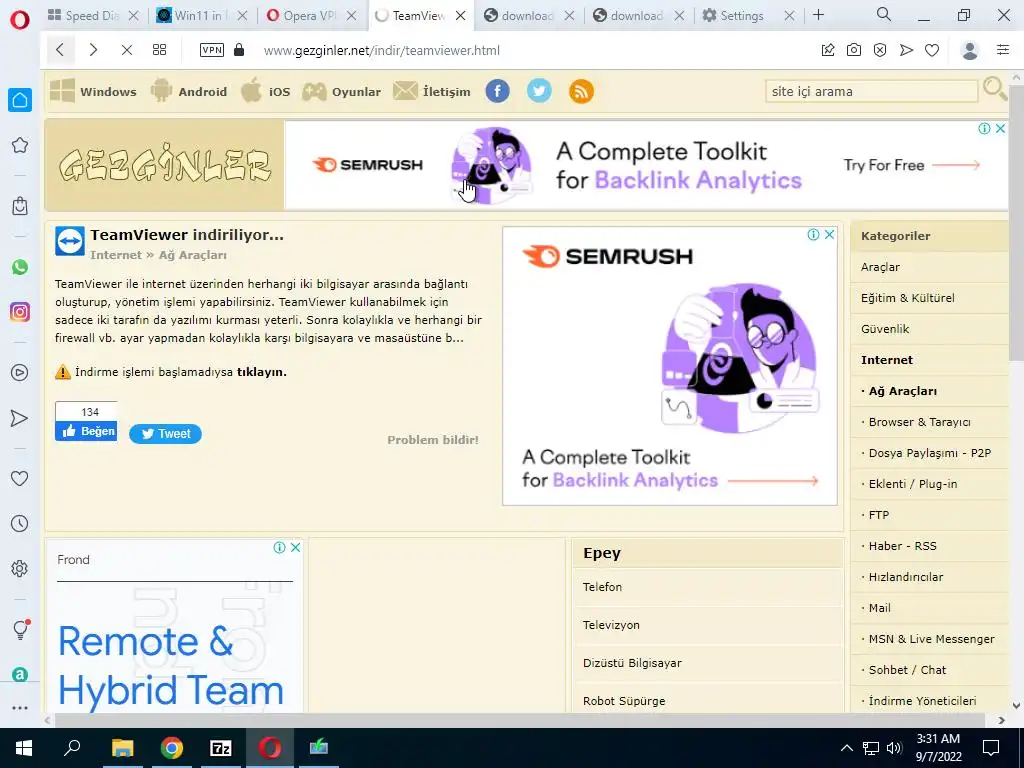Click tıklayın to restart download

coord(261,372)
